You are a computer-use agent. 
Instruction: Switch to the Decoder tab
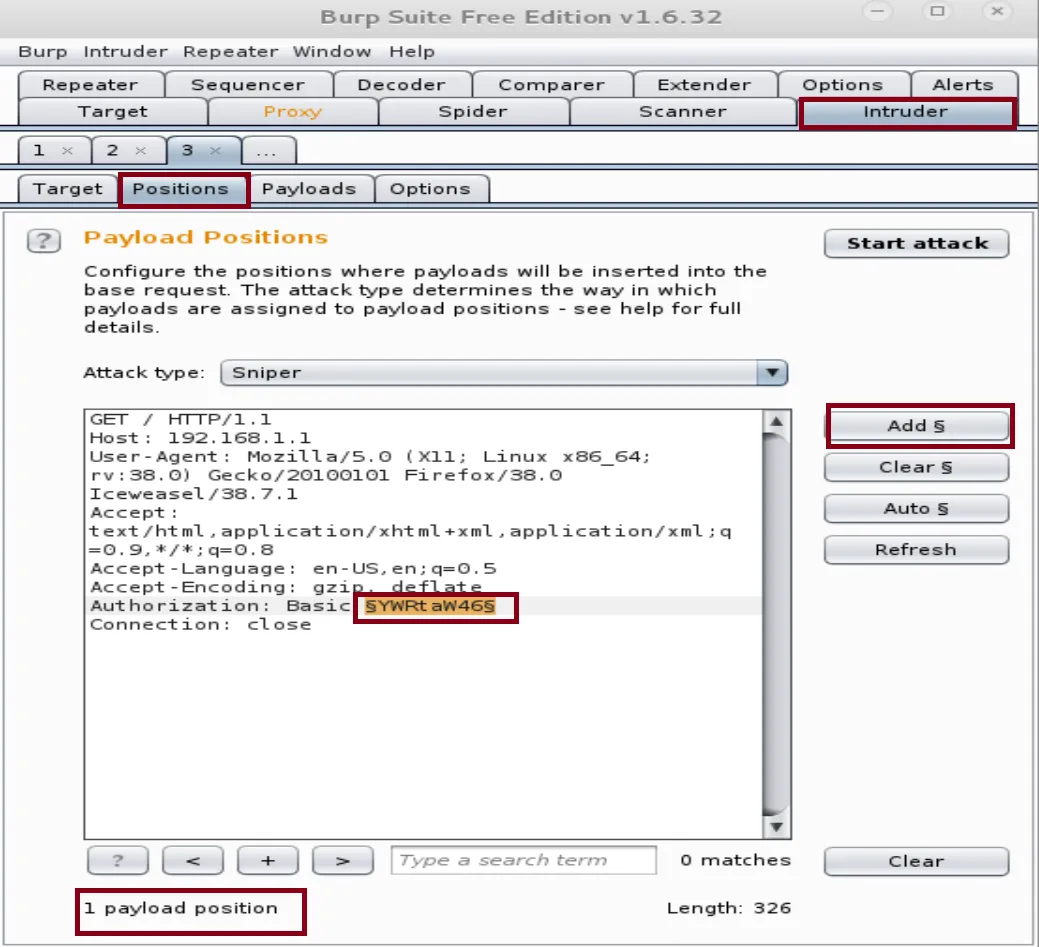[x=402, y=85]
